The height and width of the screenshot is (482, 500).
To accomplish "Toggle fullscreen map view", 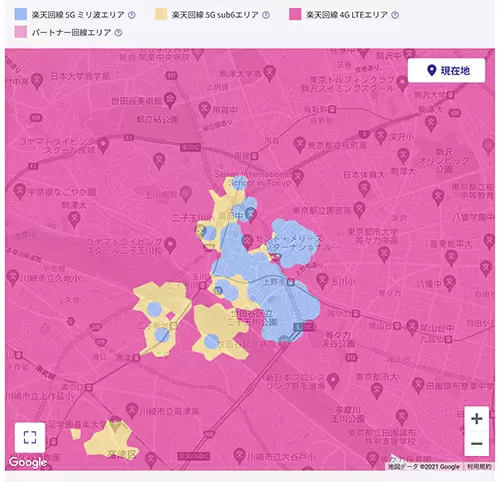I will 30,437.
